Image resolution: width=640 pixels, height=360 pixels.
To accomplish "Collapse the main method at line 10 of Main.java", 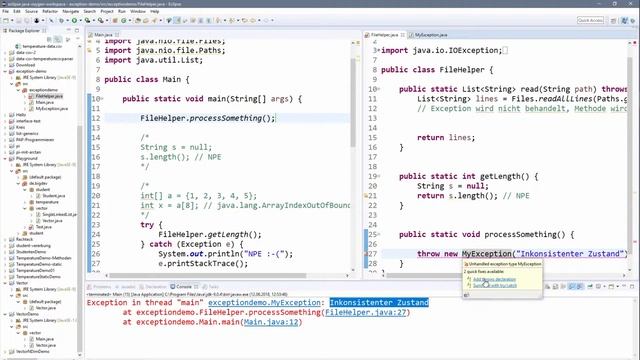I will 102,99.
